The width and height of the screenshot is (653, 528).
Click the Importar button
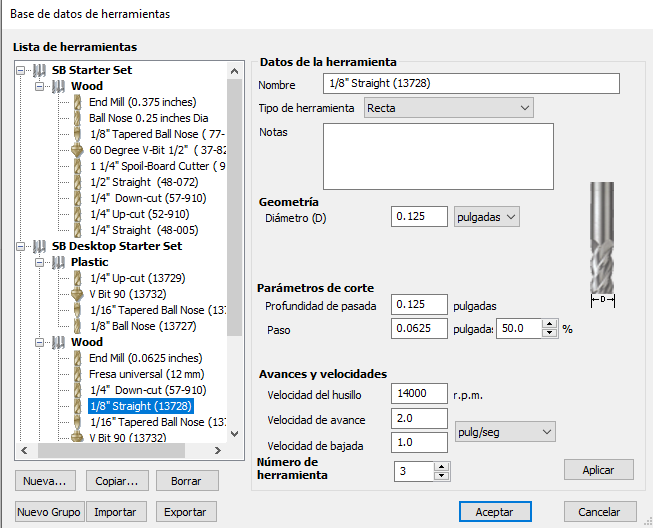pos(116,512)
